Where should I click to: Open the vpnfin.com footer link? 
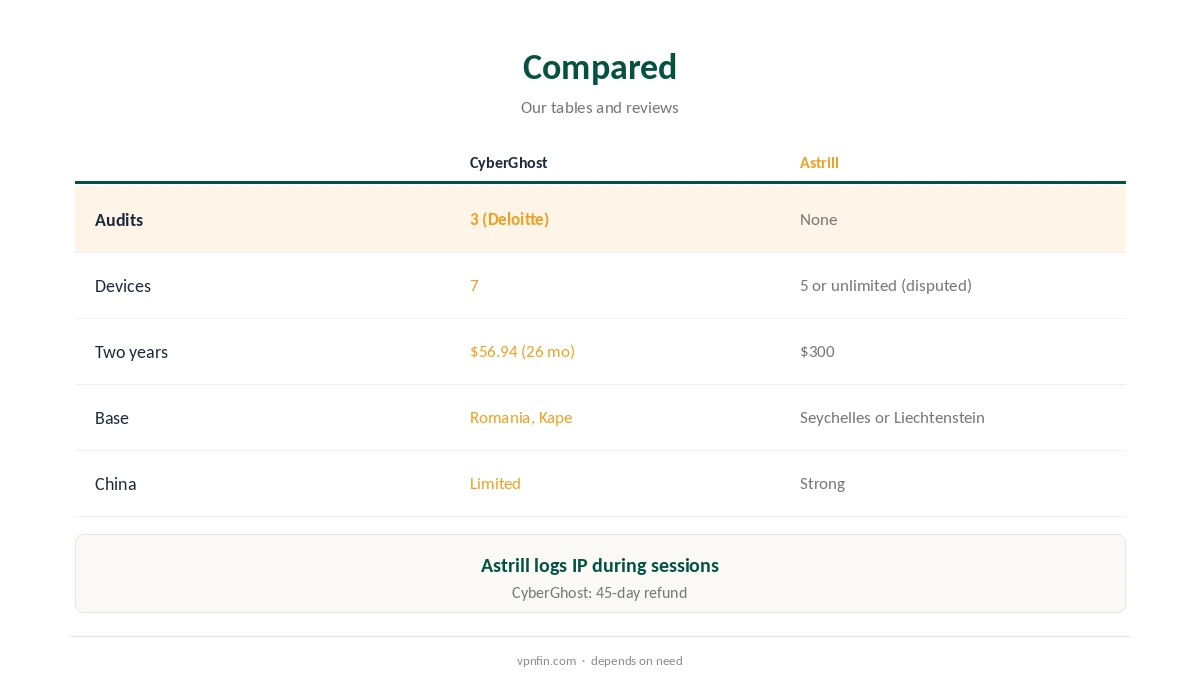click(546, 661)
